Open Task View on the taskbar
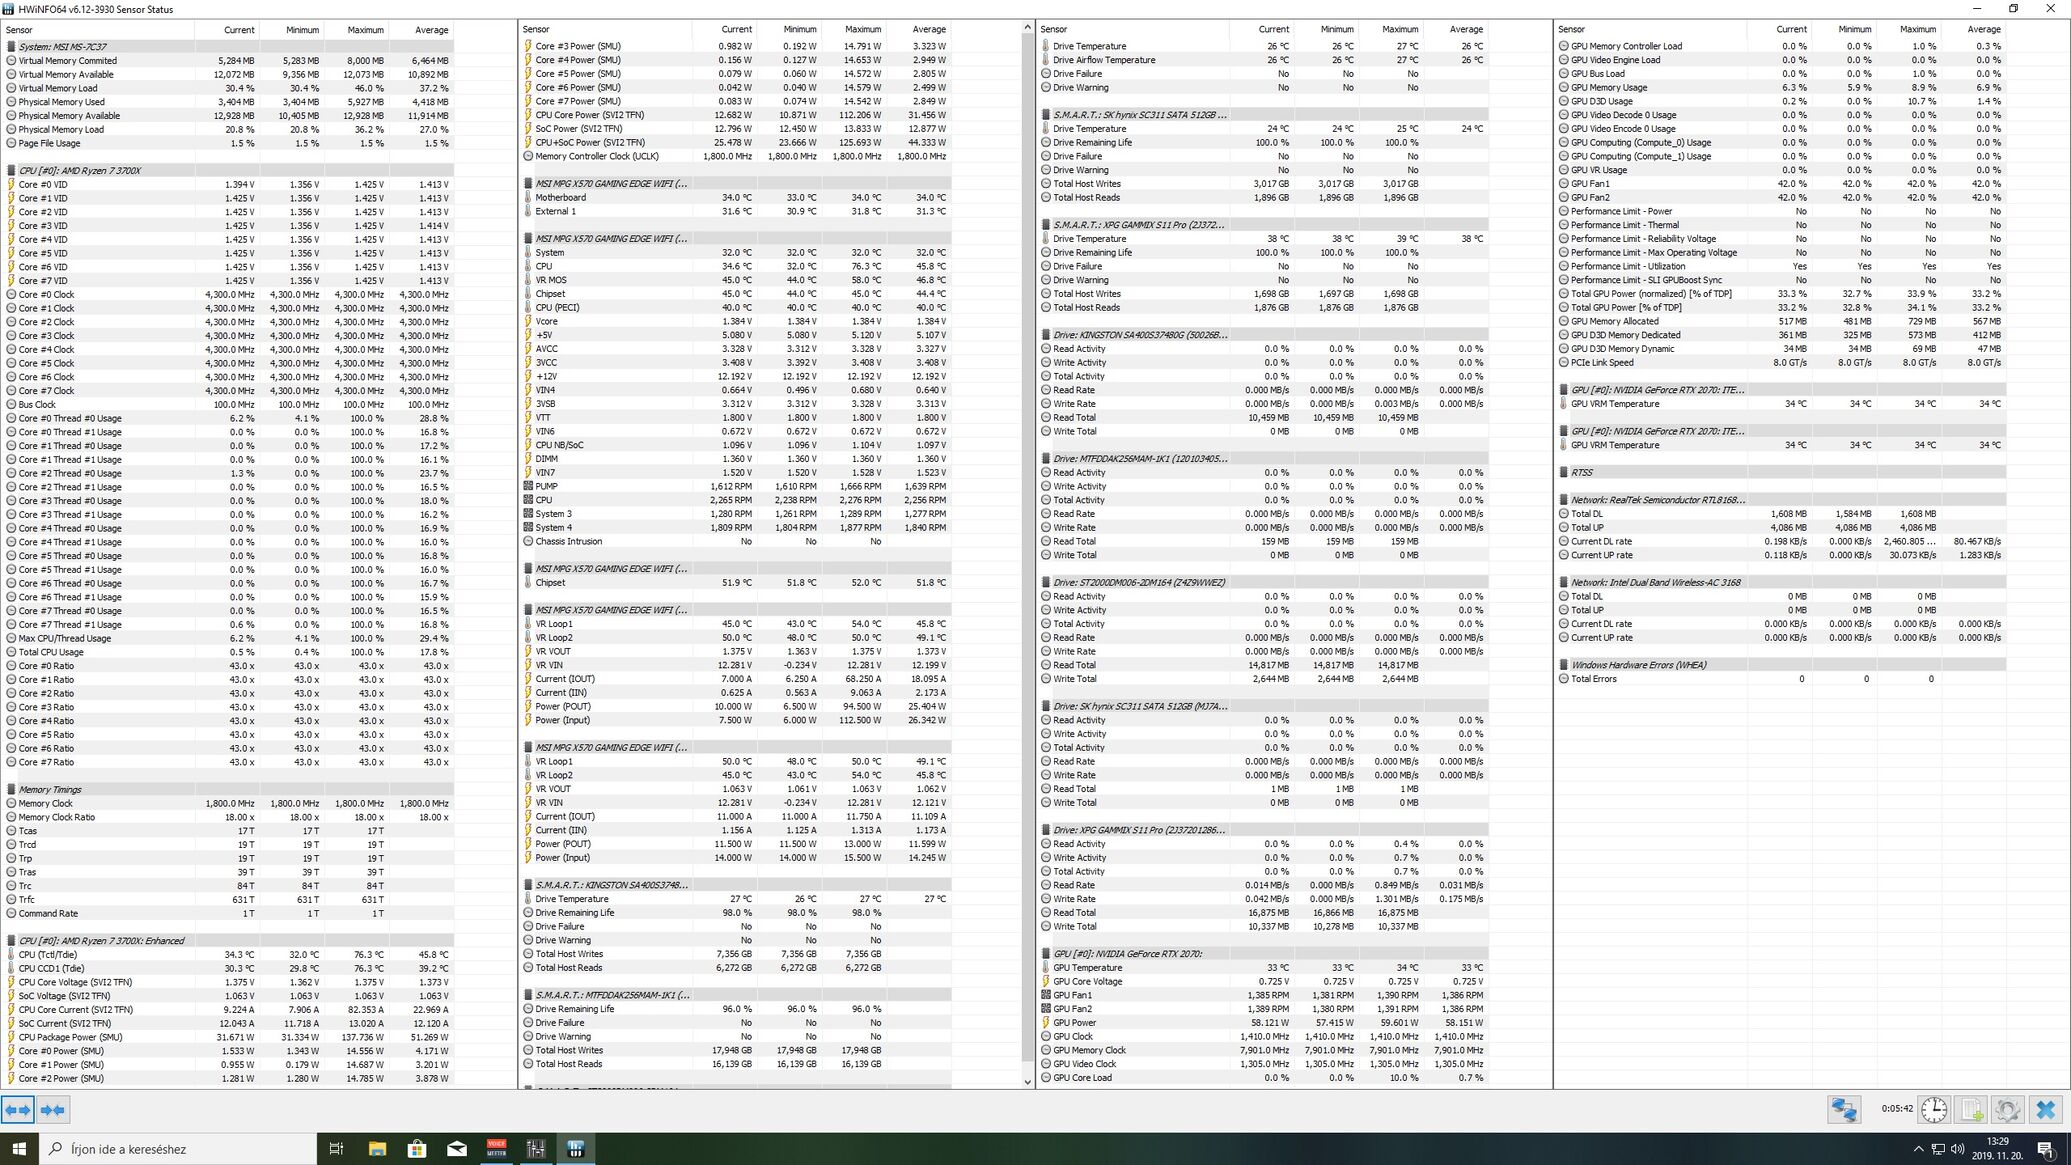The width and height of the screenshot is (2071, 1165). (x=336, y=1149)
